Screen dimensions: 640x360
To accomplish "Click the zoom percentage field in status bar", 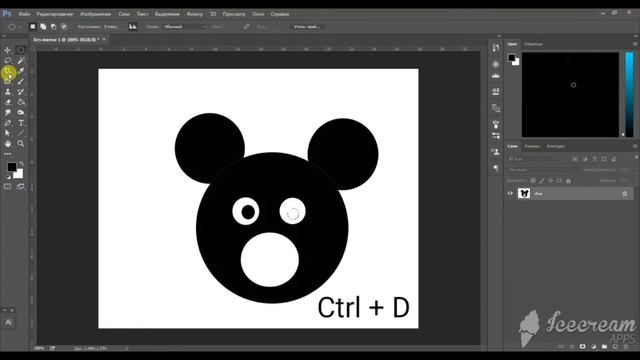I will click(x=40, y=348).
